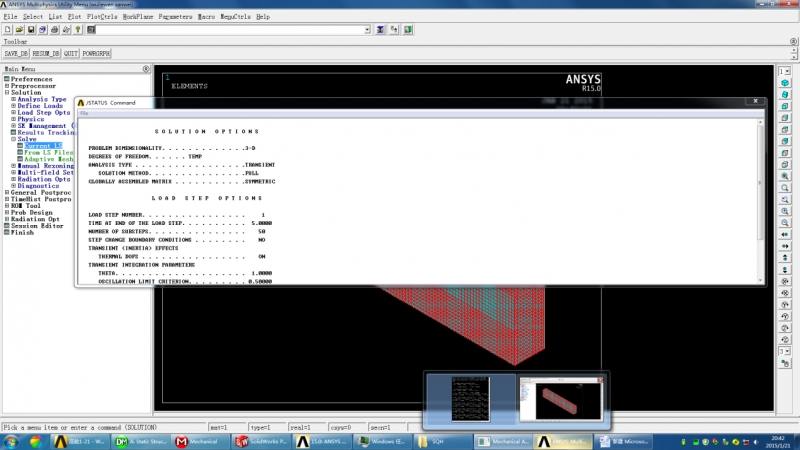Viewport: 800px width, 450px height.
Task: Collapse the Solve tree node
Action: (13, 139)
